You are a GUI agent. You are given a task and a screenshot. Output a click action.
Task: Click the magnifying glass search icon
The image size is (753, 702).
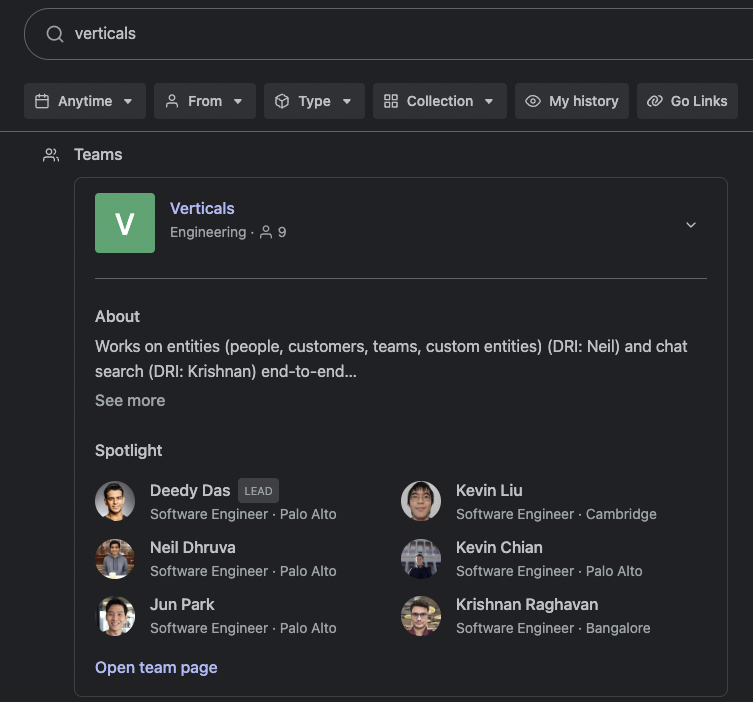tap(55, 34)
